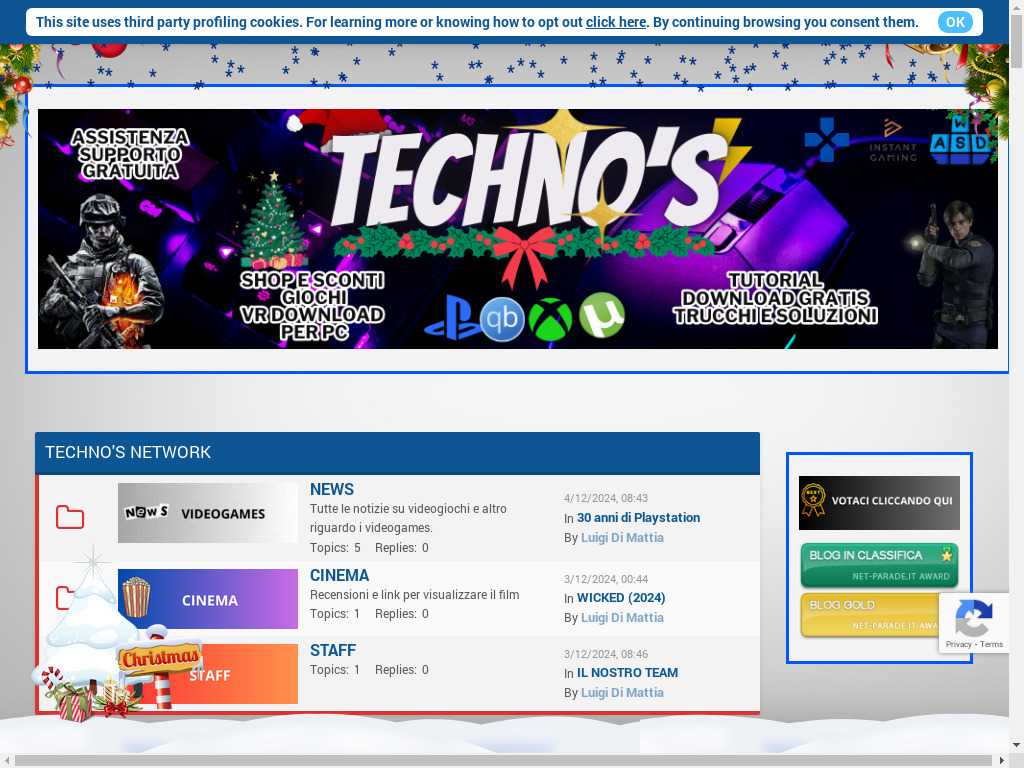The height and width of the screenshot is (768, 1024).
Task: Click the PlayStation logo in the banner
Action: 451,317
